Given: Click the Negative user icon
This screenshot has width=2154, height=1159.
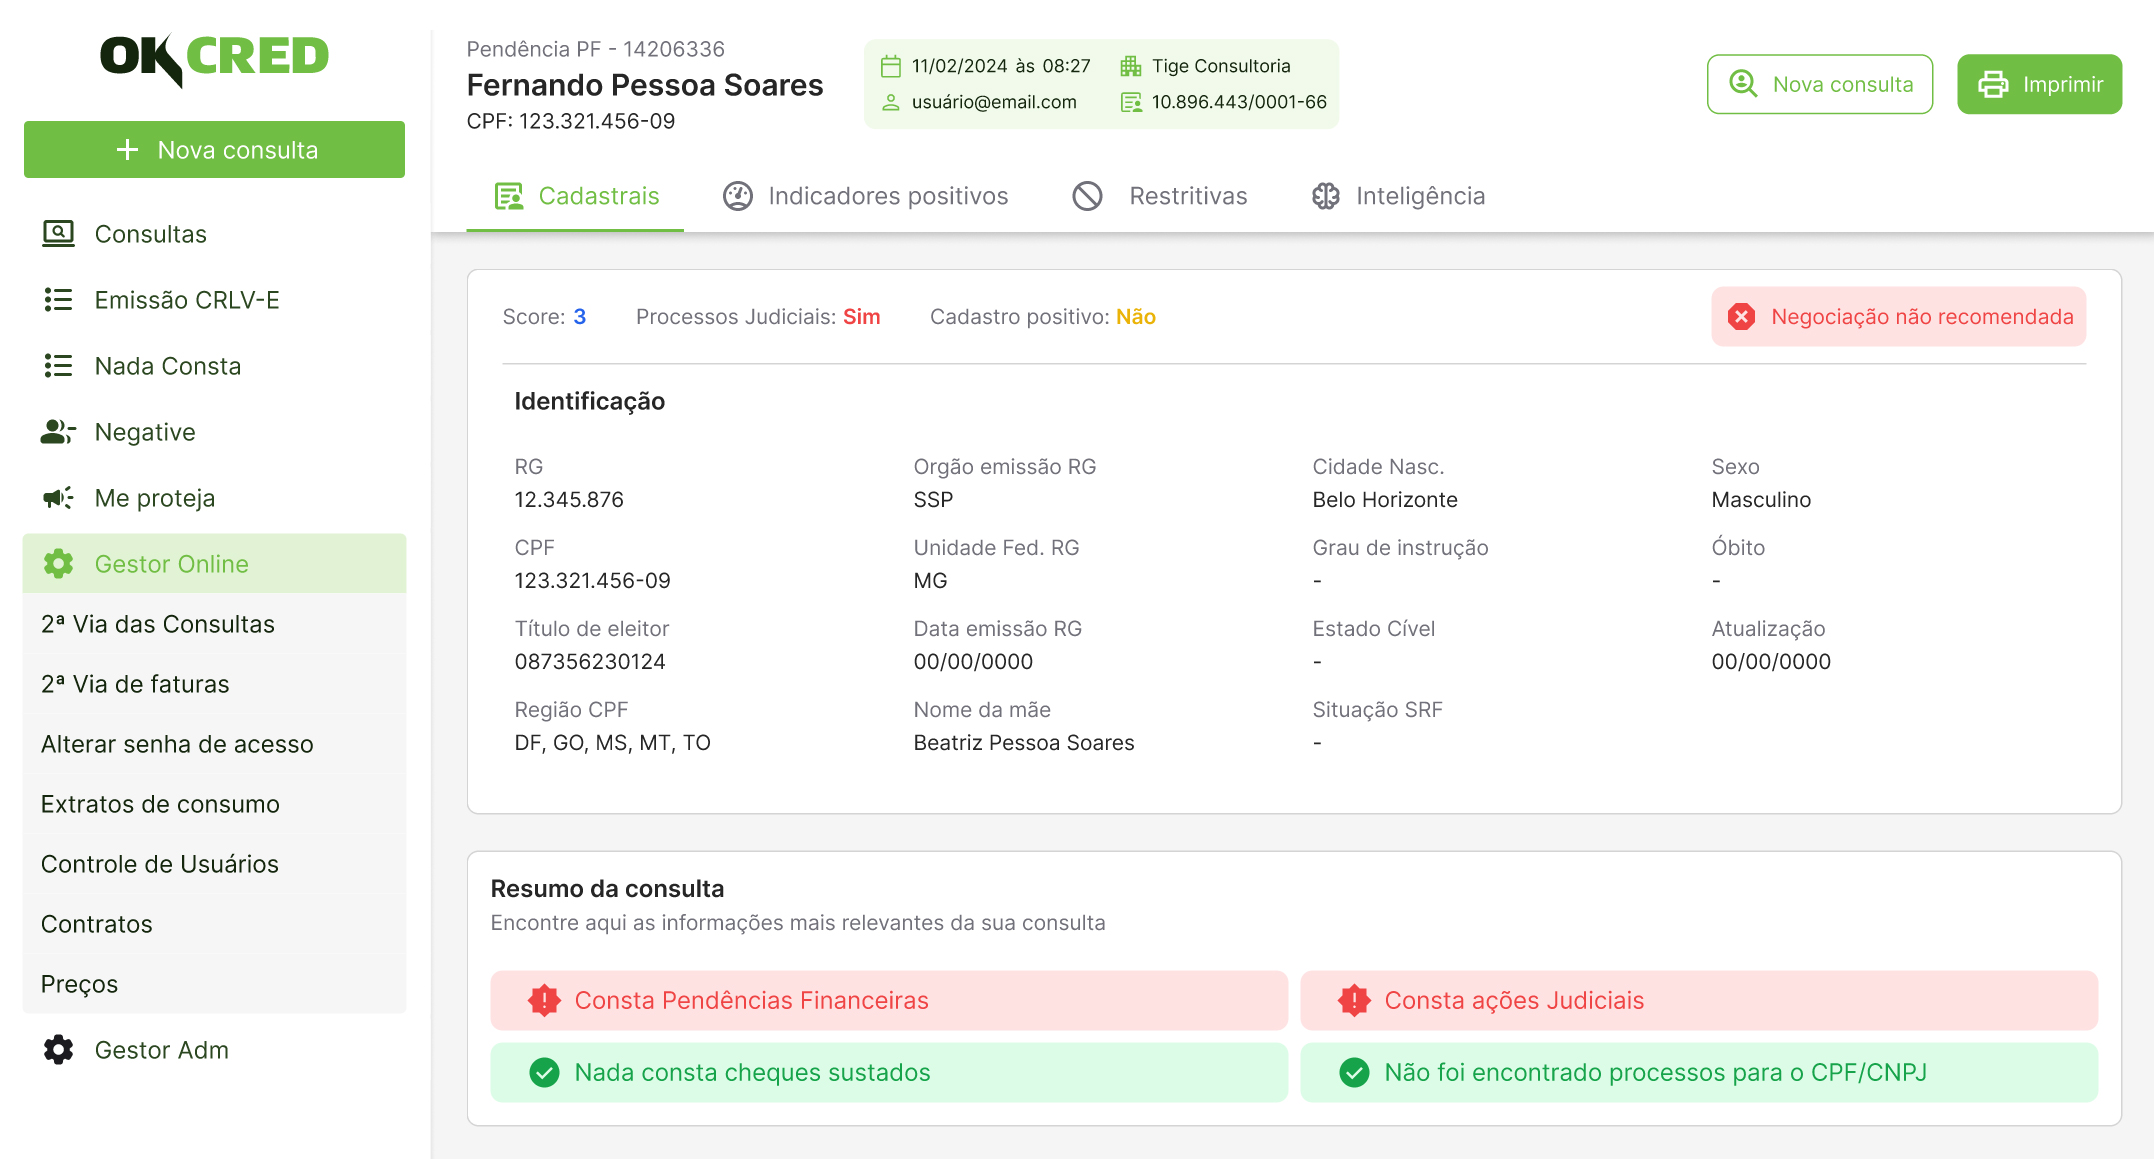Looking at the screenshot, I should click(x=58, y=432).
